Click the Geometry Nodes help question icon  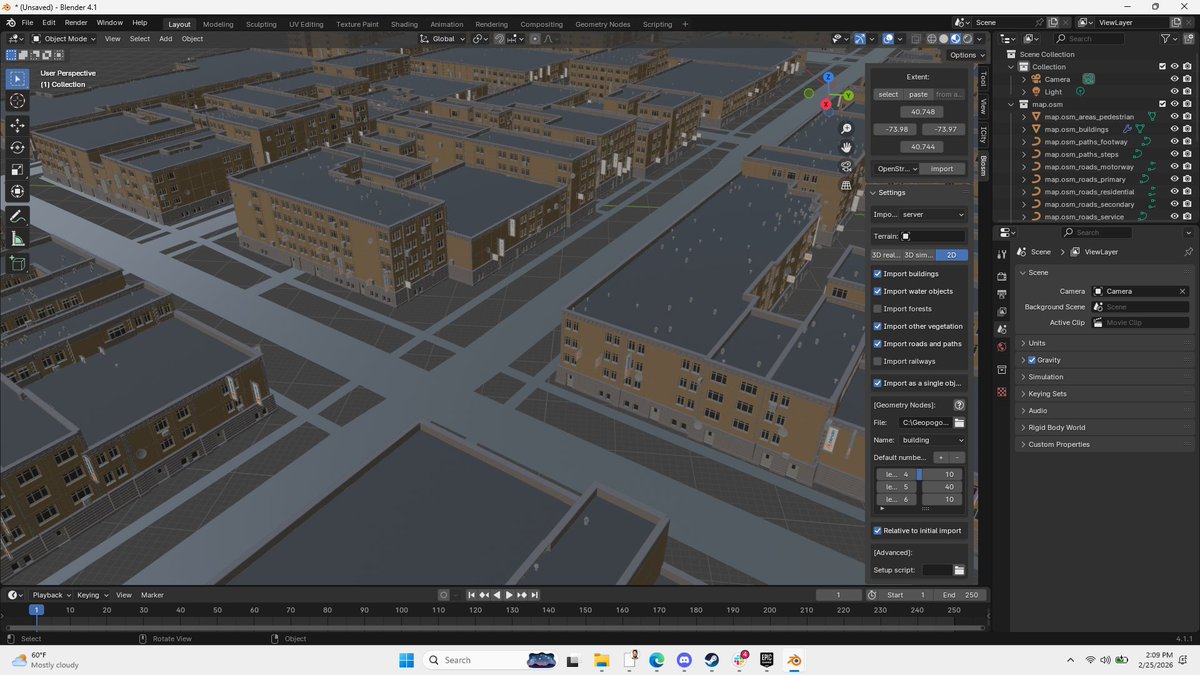959,405
